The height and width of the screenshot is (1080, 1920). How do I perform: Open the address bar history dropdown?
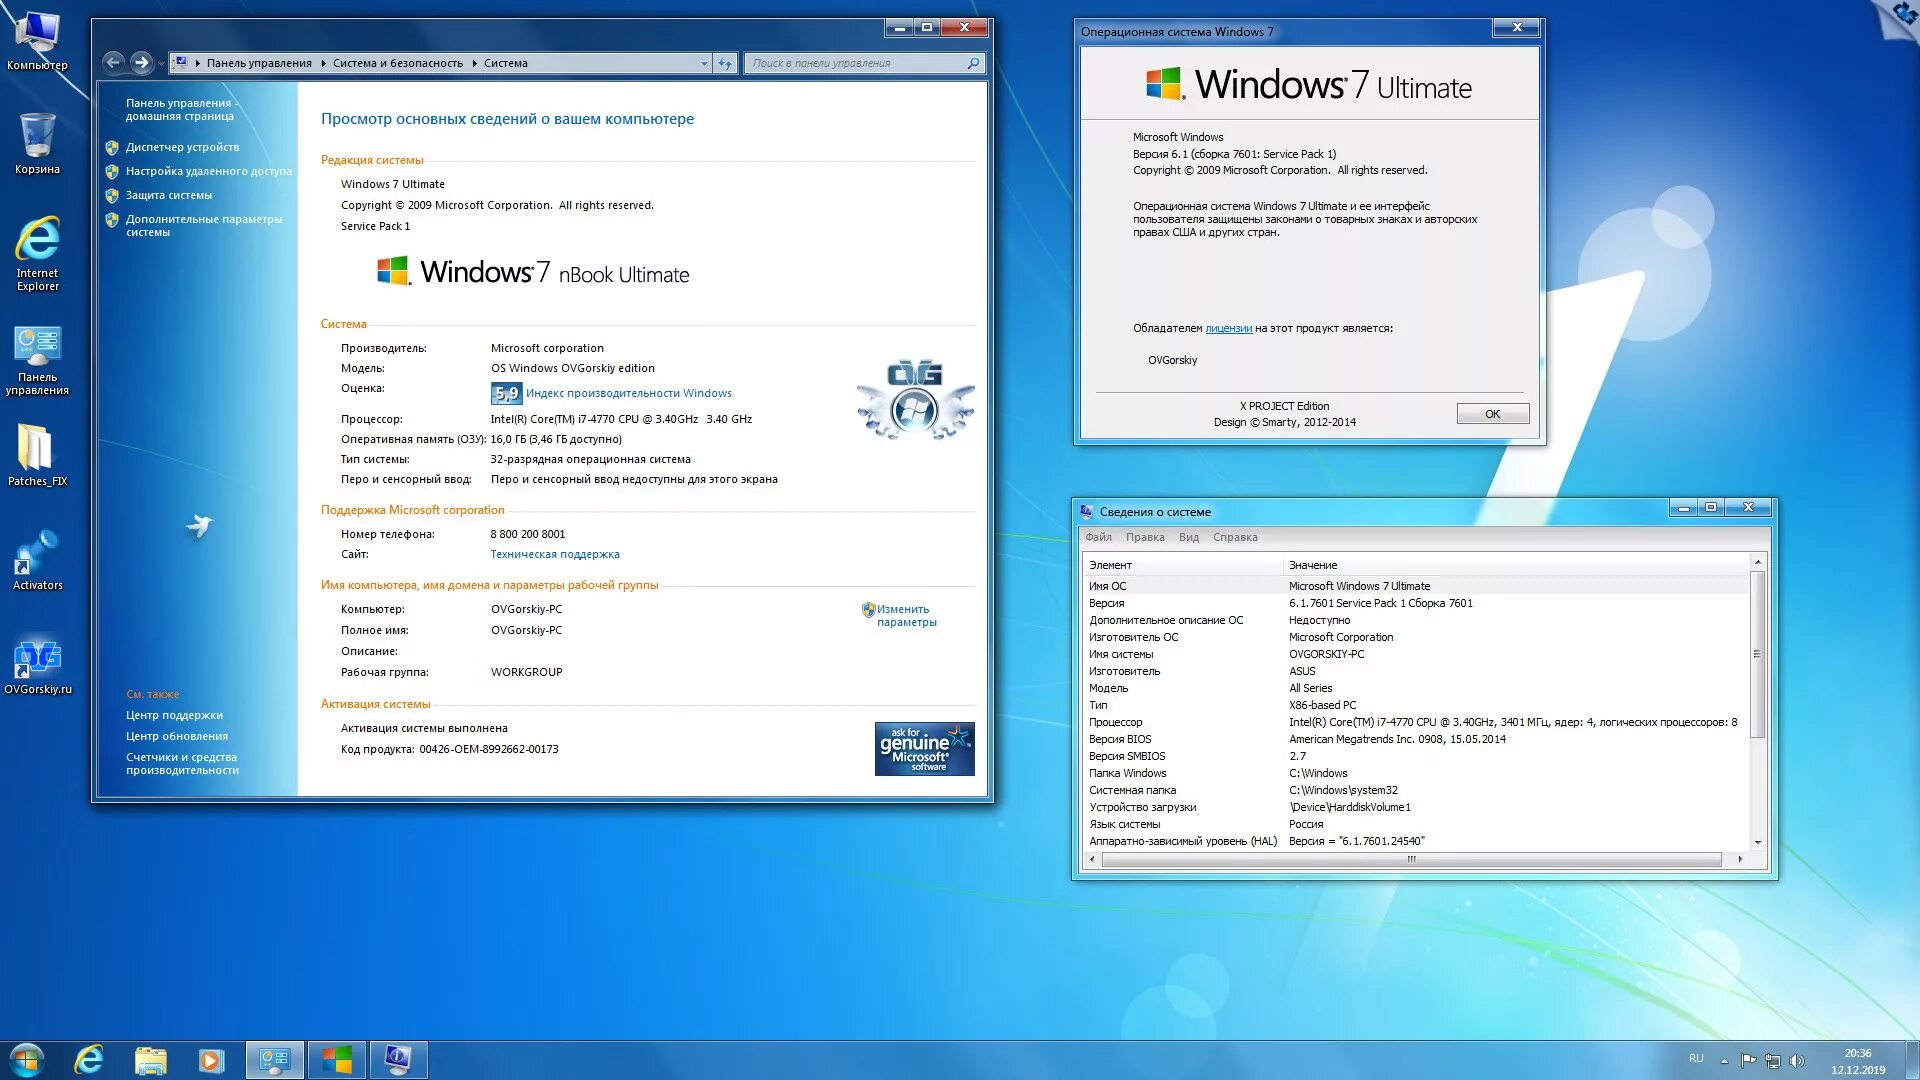pos(704,63)
